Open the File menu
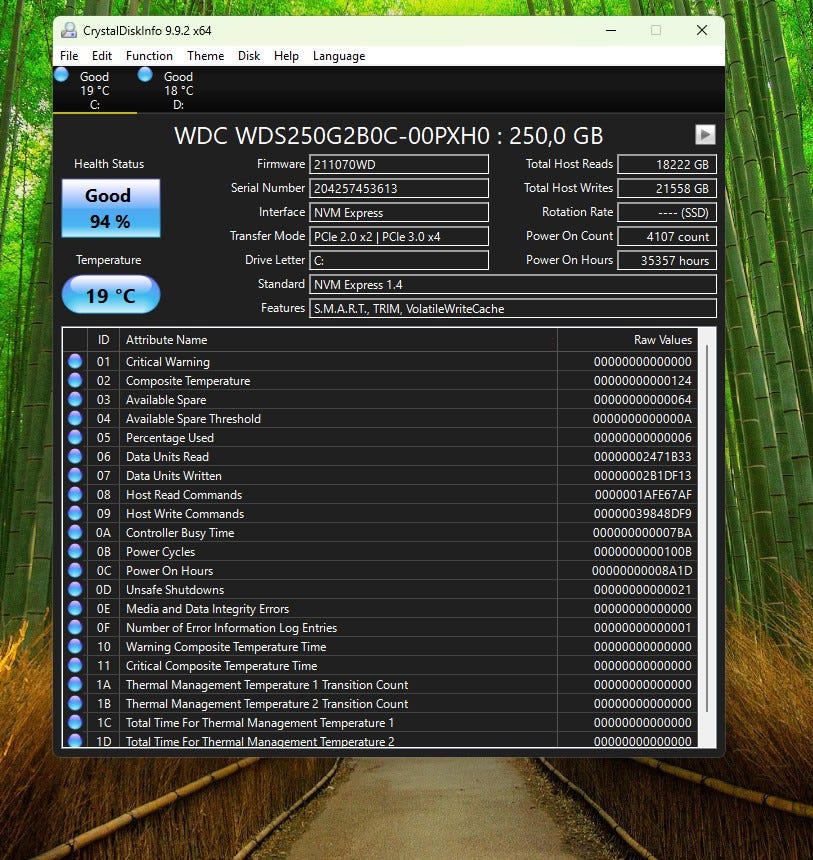 tap(69, 56)
